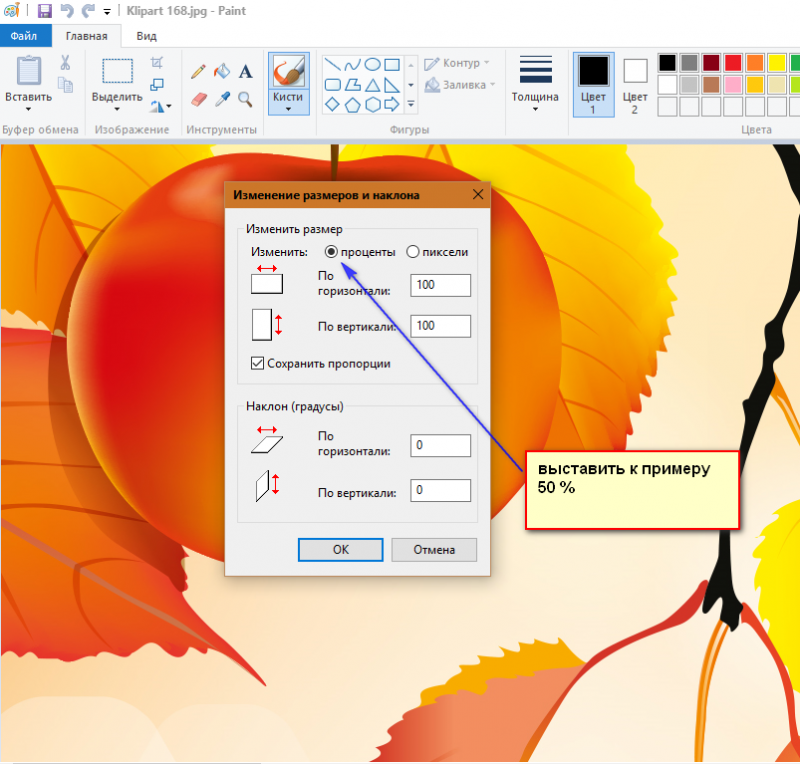Select the rounded rectangle shape
Viewport: 800px width, 764px height.
coord(333,85)
